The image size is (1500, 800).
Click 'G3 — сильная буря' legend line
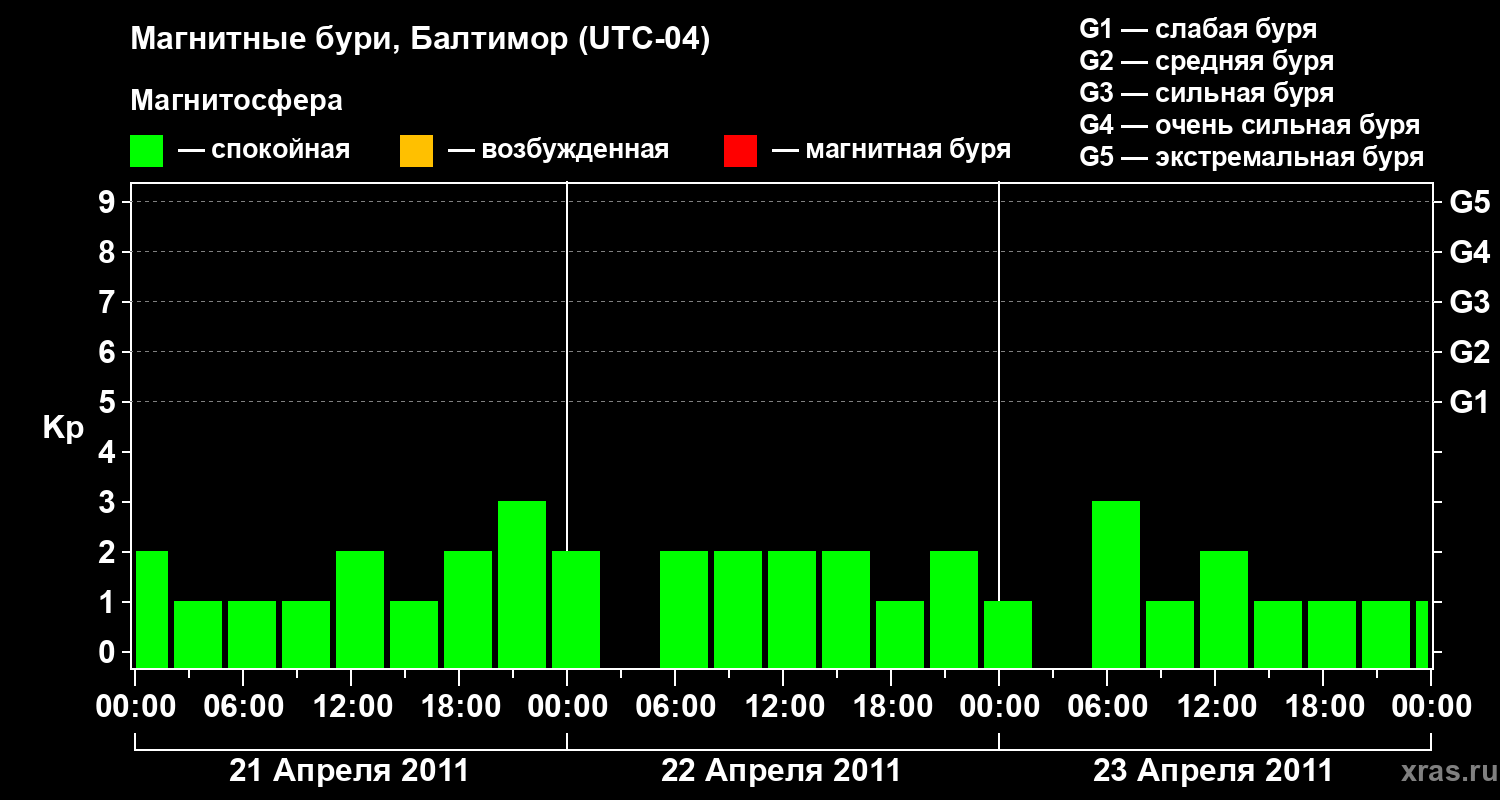(x=1207, y=93)
